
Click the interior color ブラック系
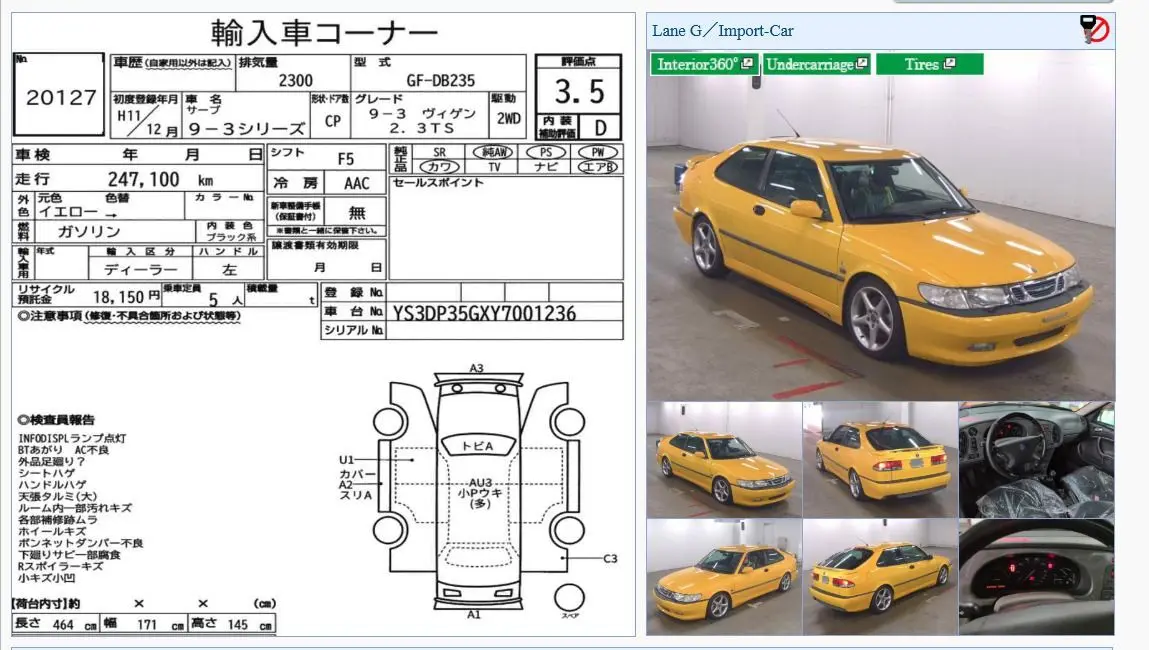pos(232,237)
